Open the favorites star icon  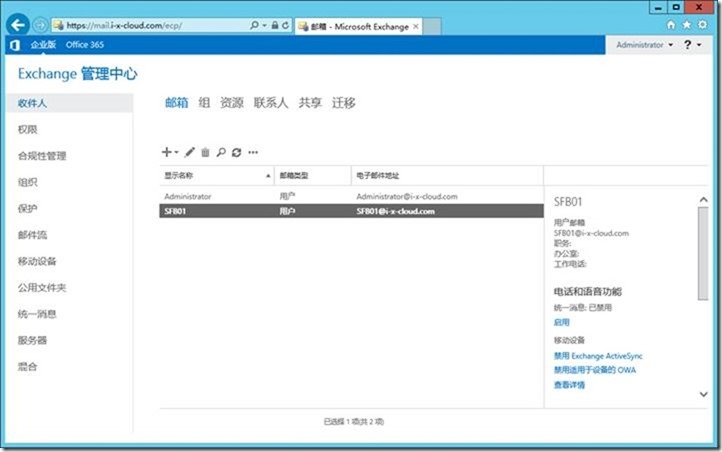click(687, 25)
